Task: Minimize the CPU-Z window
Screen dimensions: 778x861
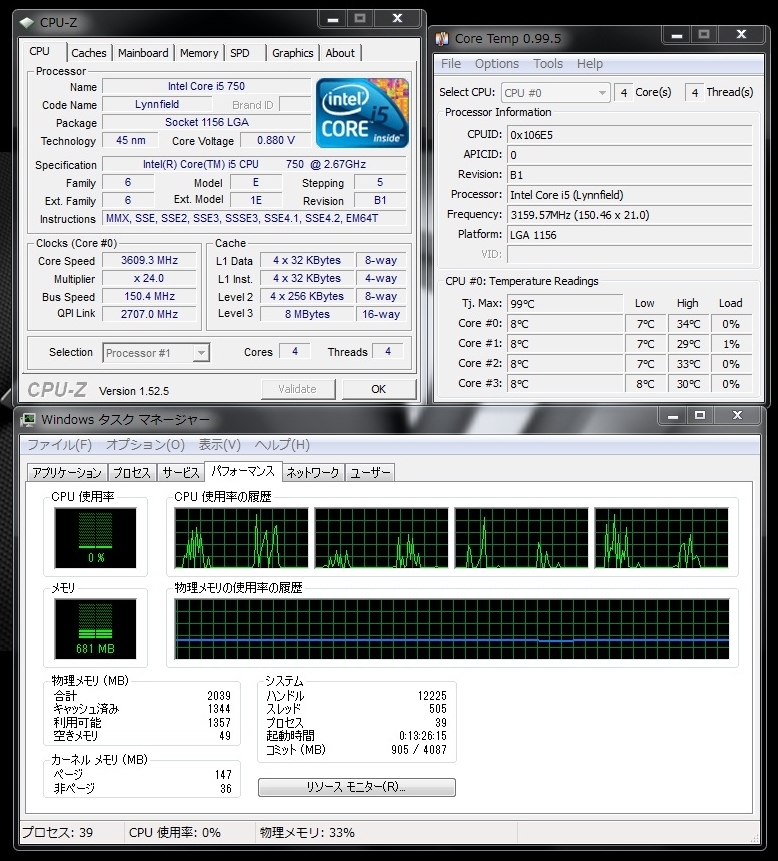Action: (333, 19)
